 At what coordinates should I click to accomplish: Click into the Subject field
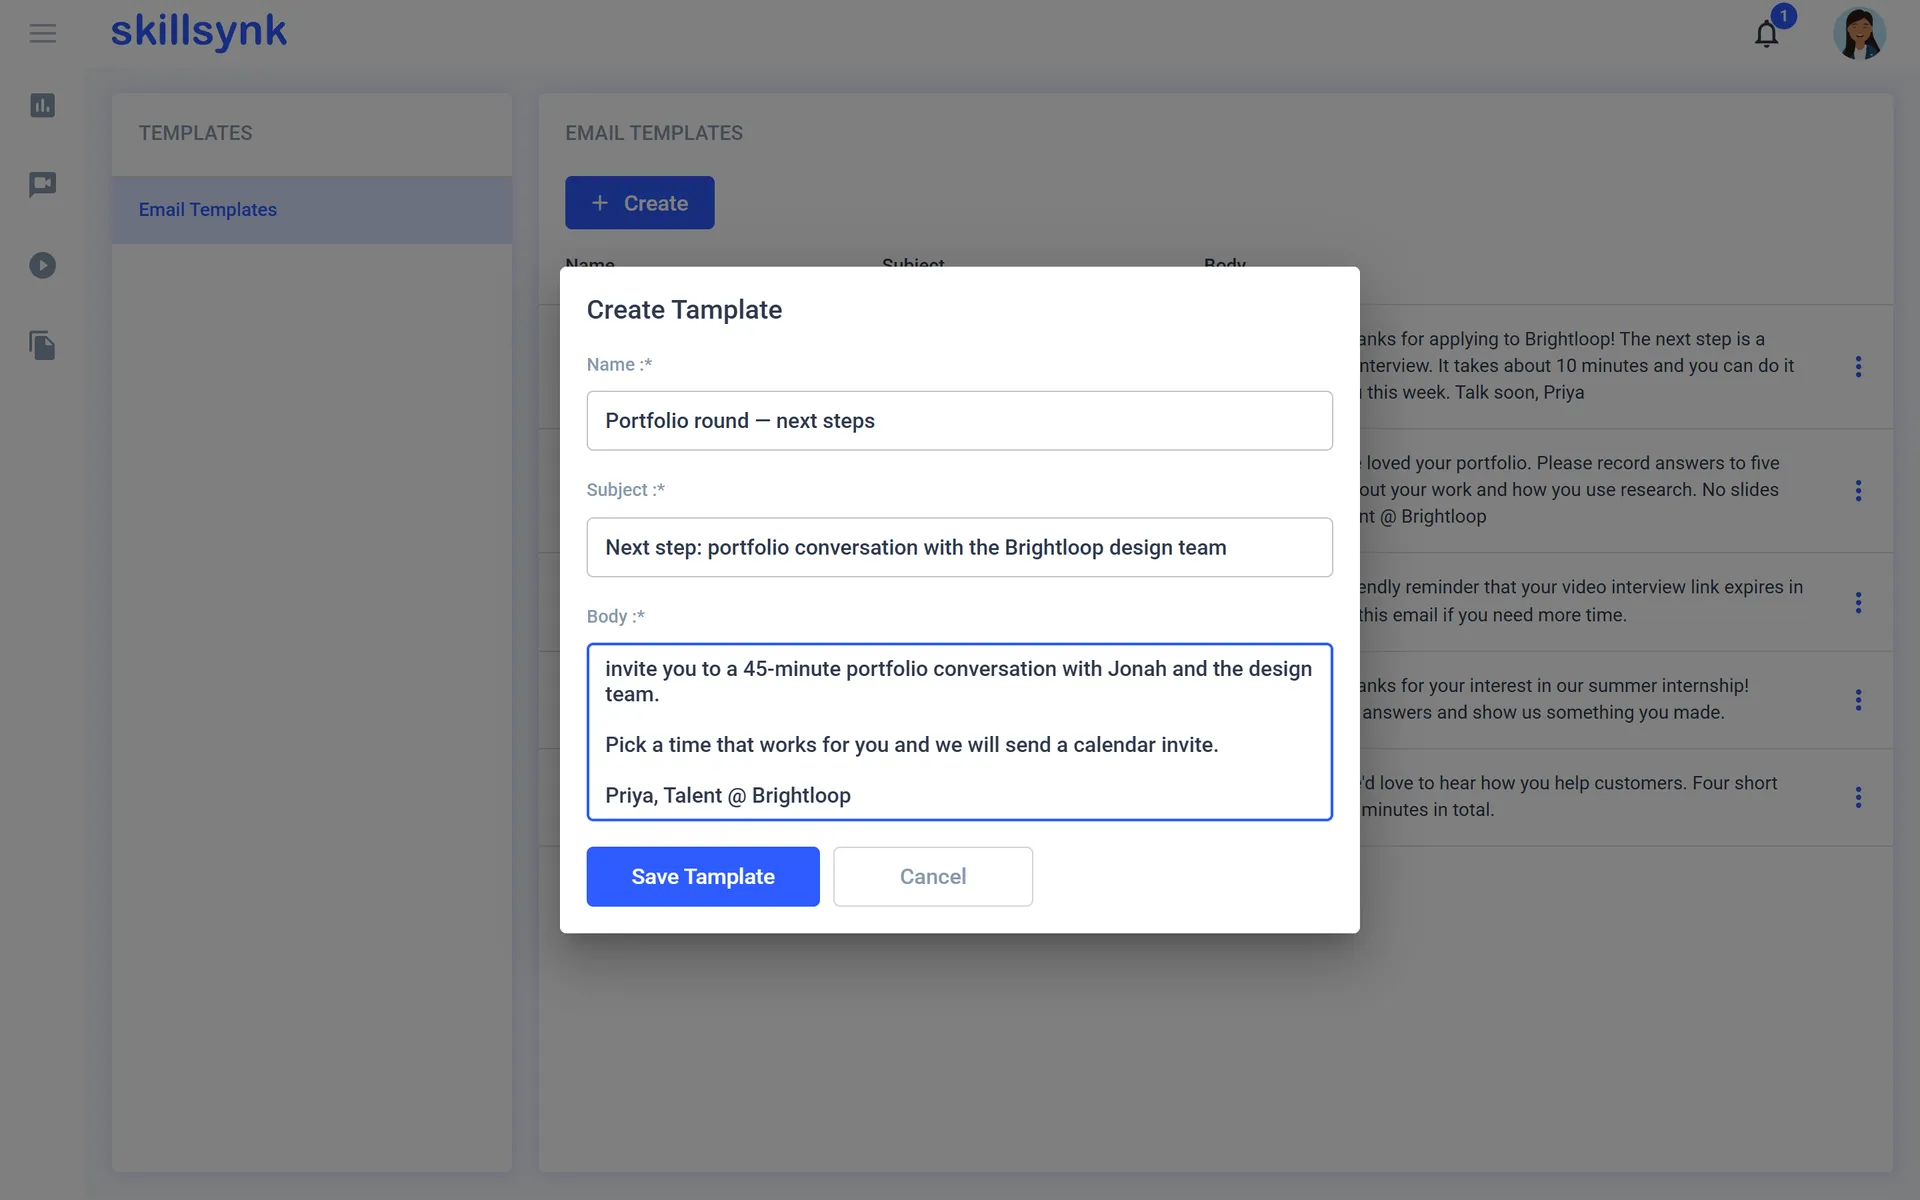tap(959, 547)
